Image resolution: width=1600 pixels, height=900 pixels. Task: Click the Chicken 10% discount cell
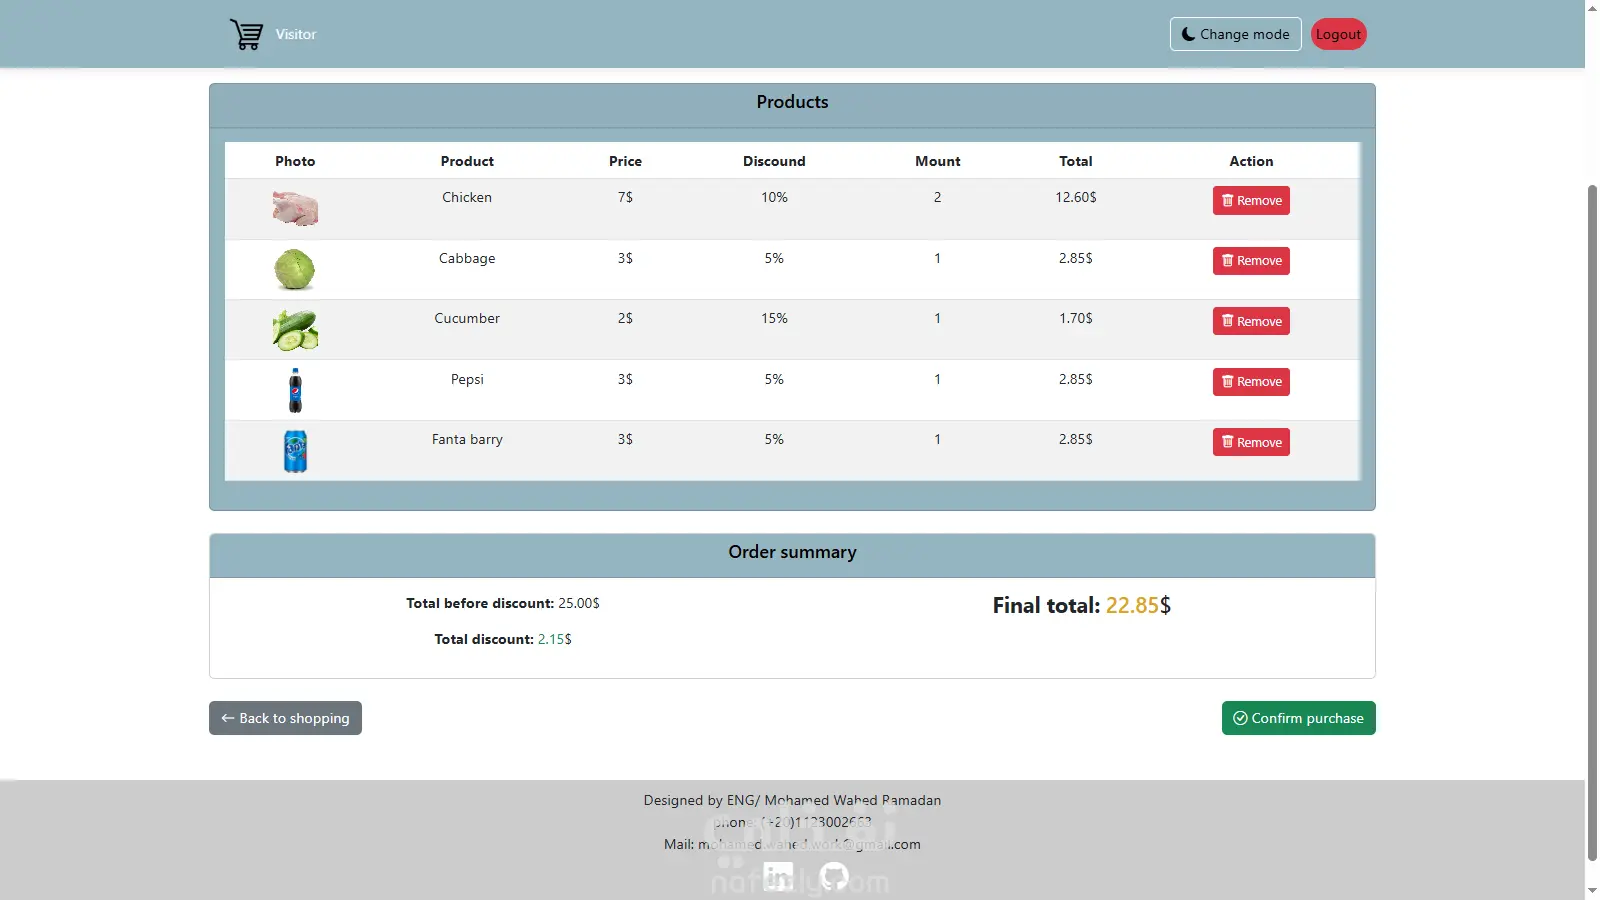(774, 197)
